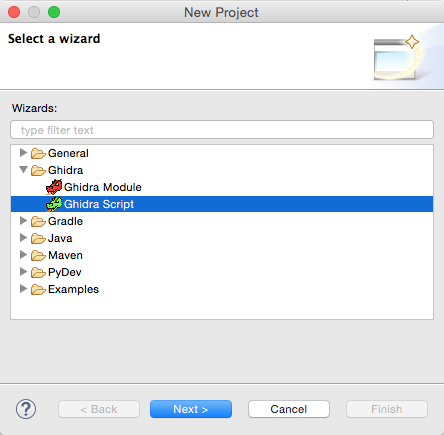Screen dimensions: 444x435
Task: Go forward with the Next button
Action: [x=191, y=409]
